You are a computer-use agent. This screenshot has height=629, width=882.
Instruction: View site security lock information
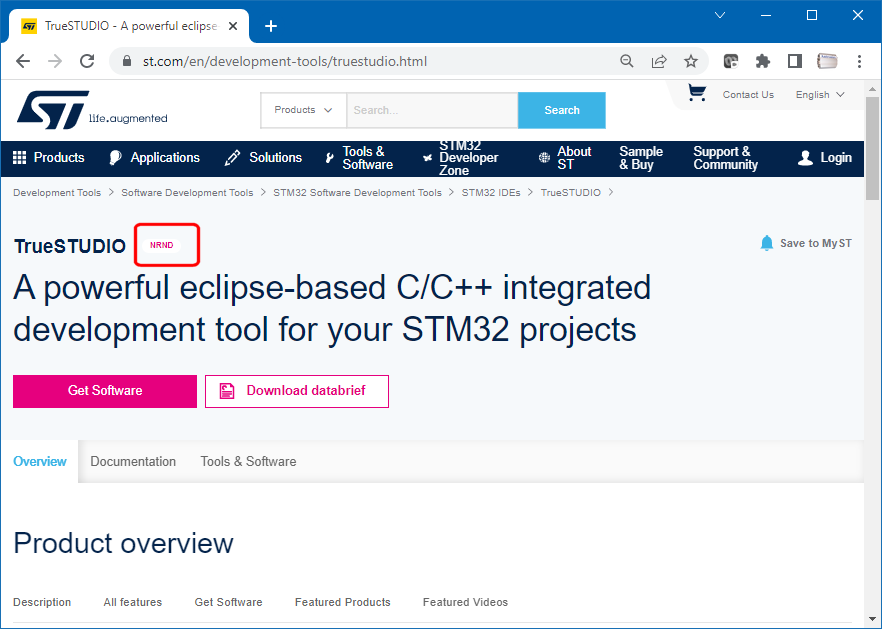127,61
